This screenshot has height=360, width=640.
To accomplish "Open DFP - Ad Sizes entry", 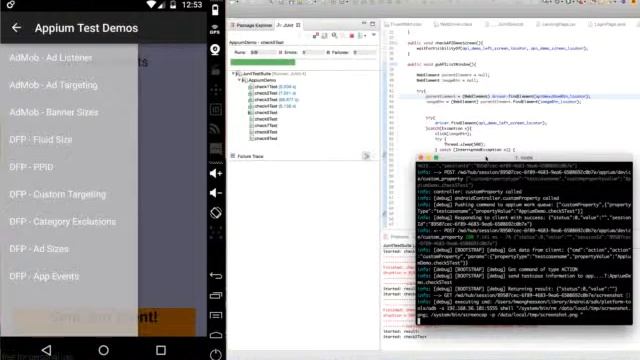I will tap(39, 249).
